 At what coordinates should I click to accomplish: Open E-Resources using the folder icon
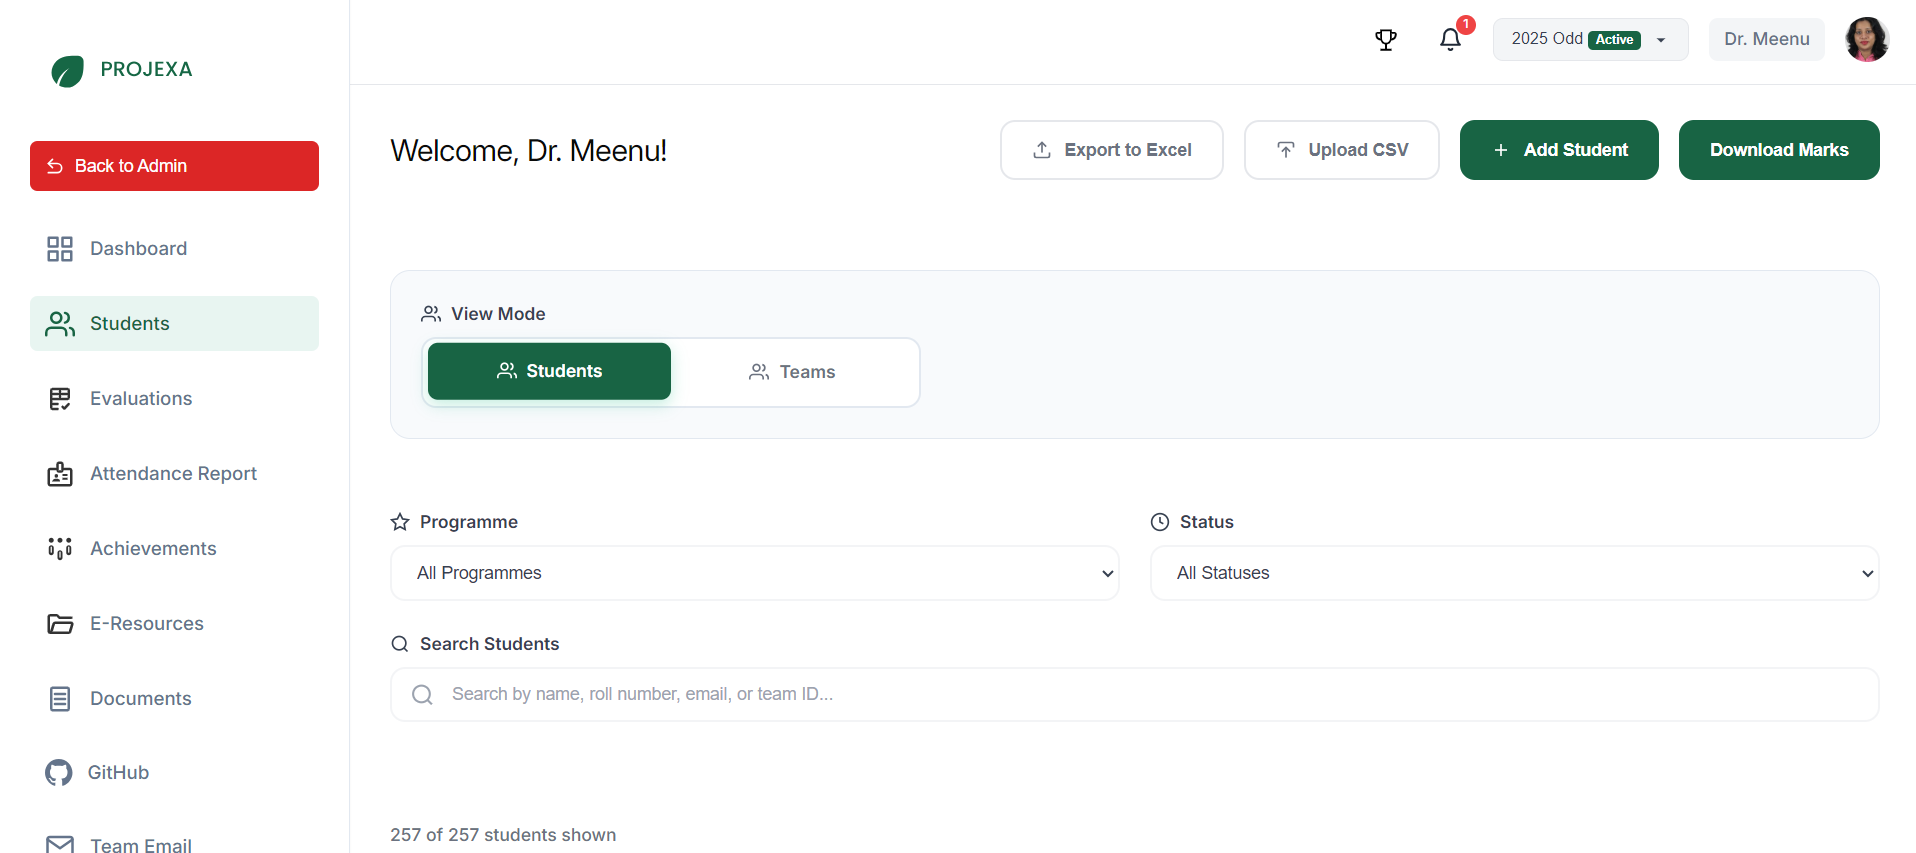tap(60, 623)
